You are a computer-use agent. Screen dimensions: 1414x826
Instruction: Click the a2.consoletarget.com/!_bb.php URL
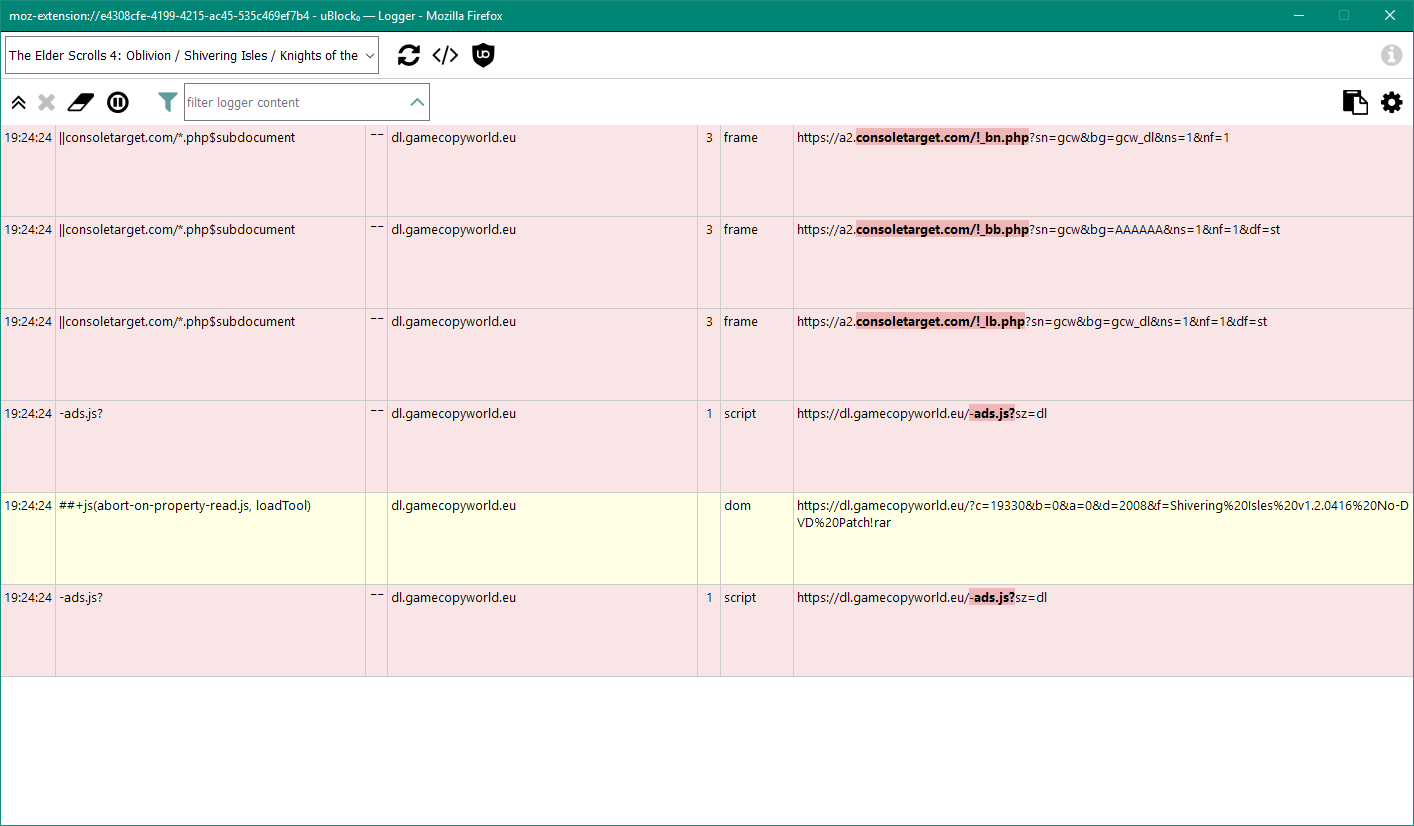[1038, 230]
